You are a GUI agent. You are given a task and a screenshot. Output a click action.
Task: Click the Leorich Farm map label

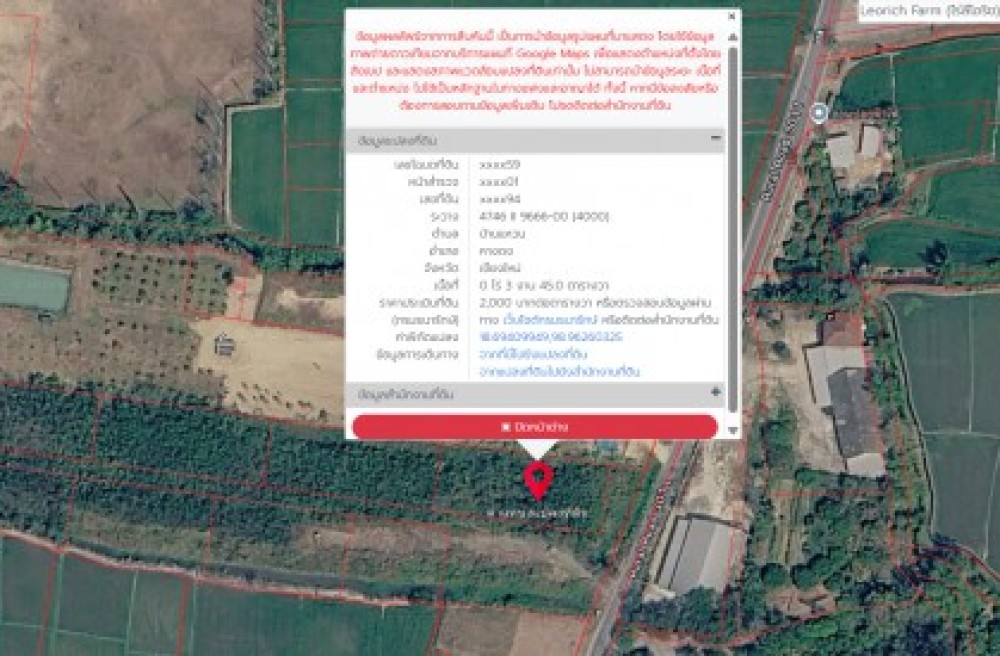[x=929, y=11]
